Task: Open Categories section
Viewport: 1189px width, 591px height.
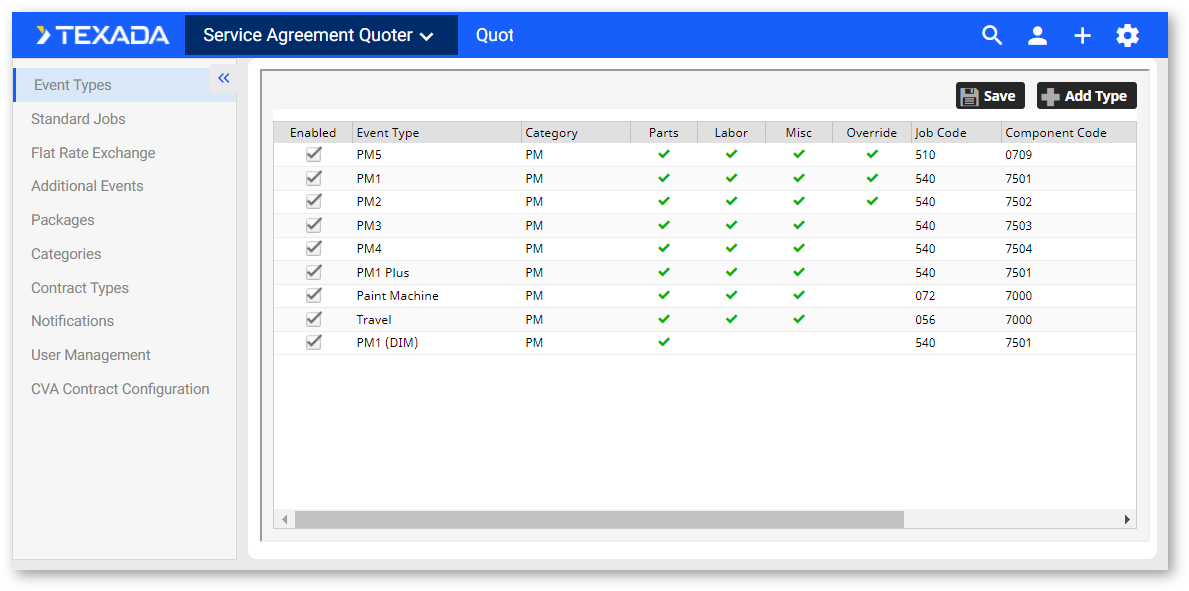Action: [x=66, y=253]
